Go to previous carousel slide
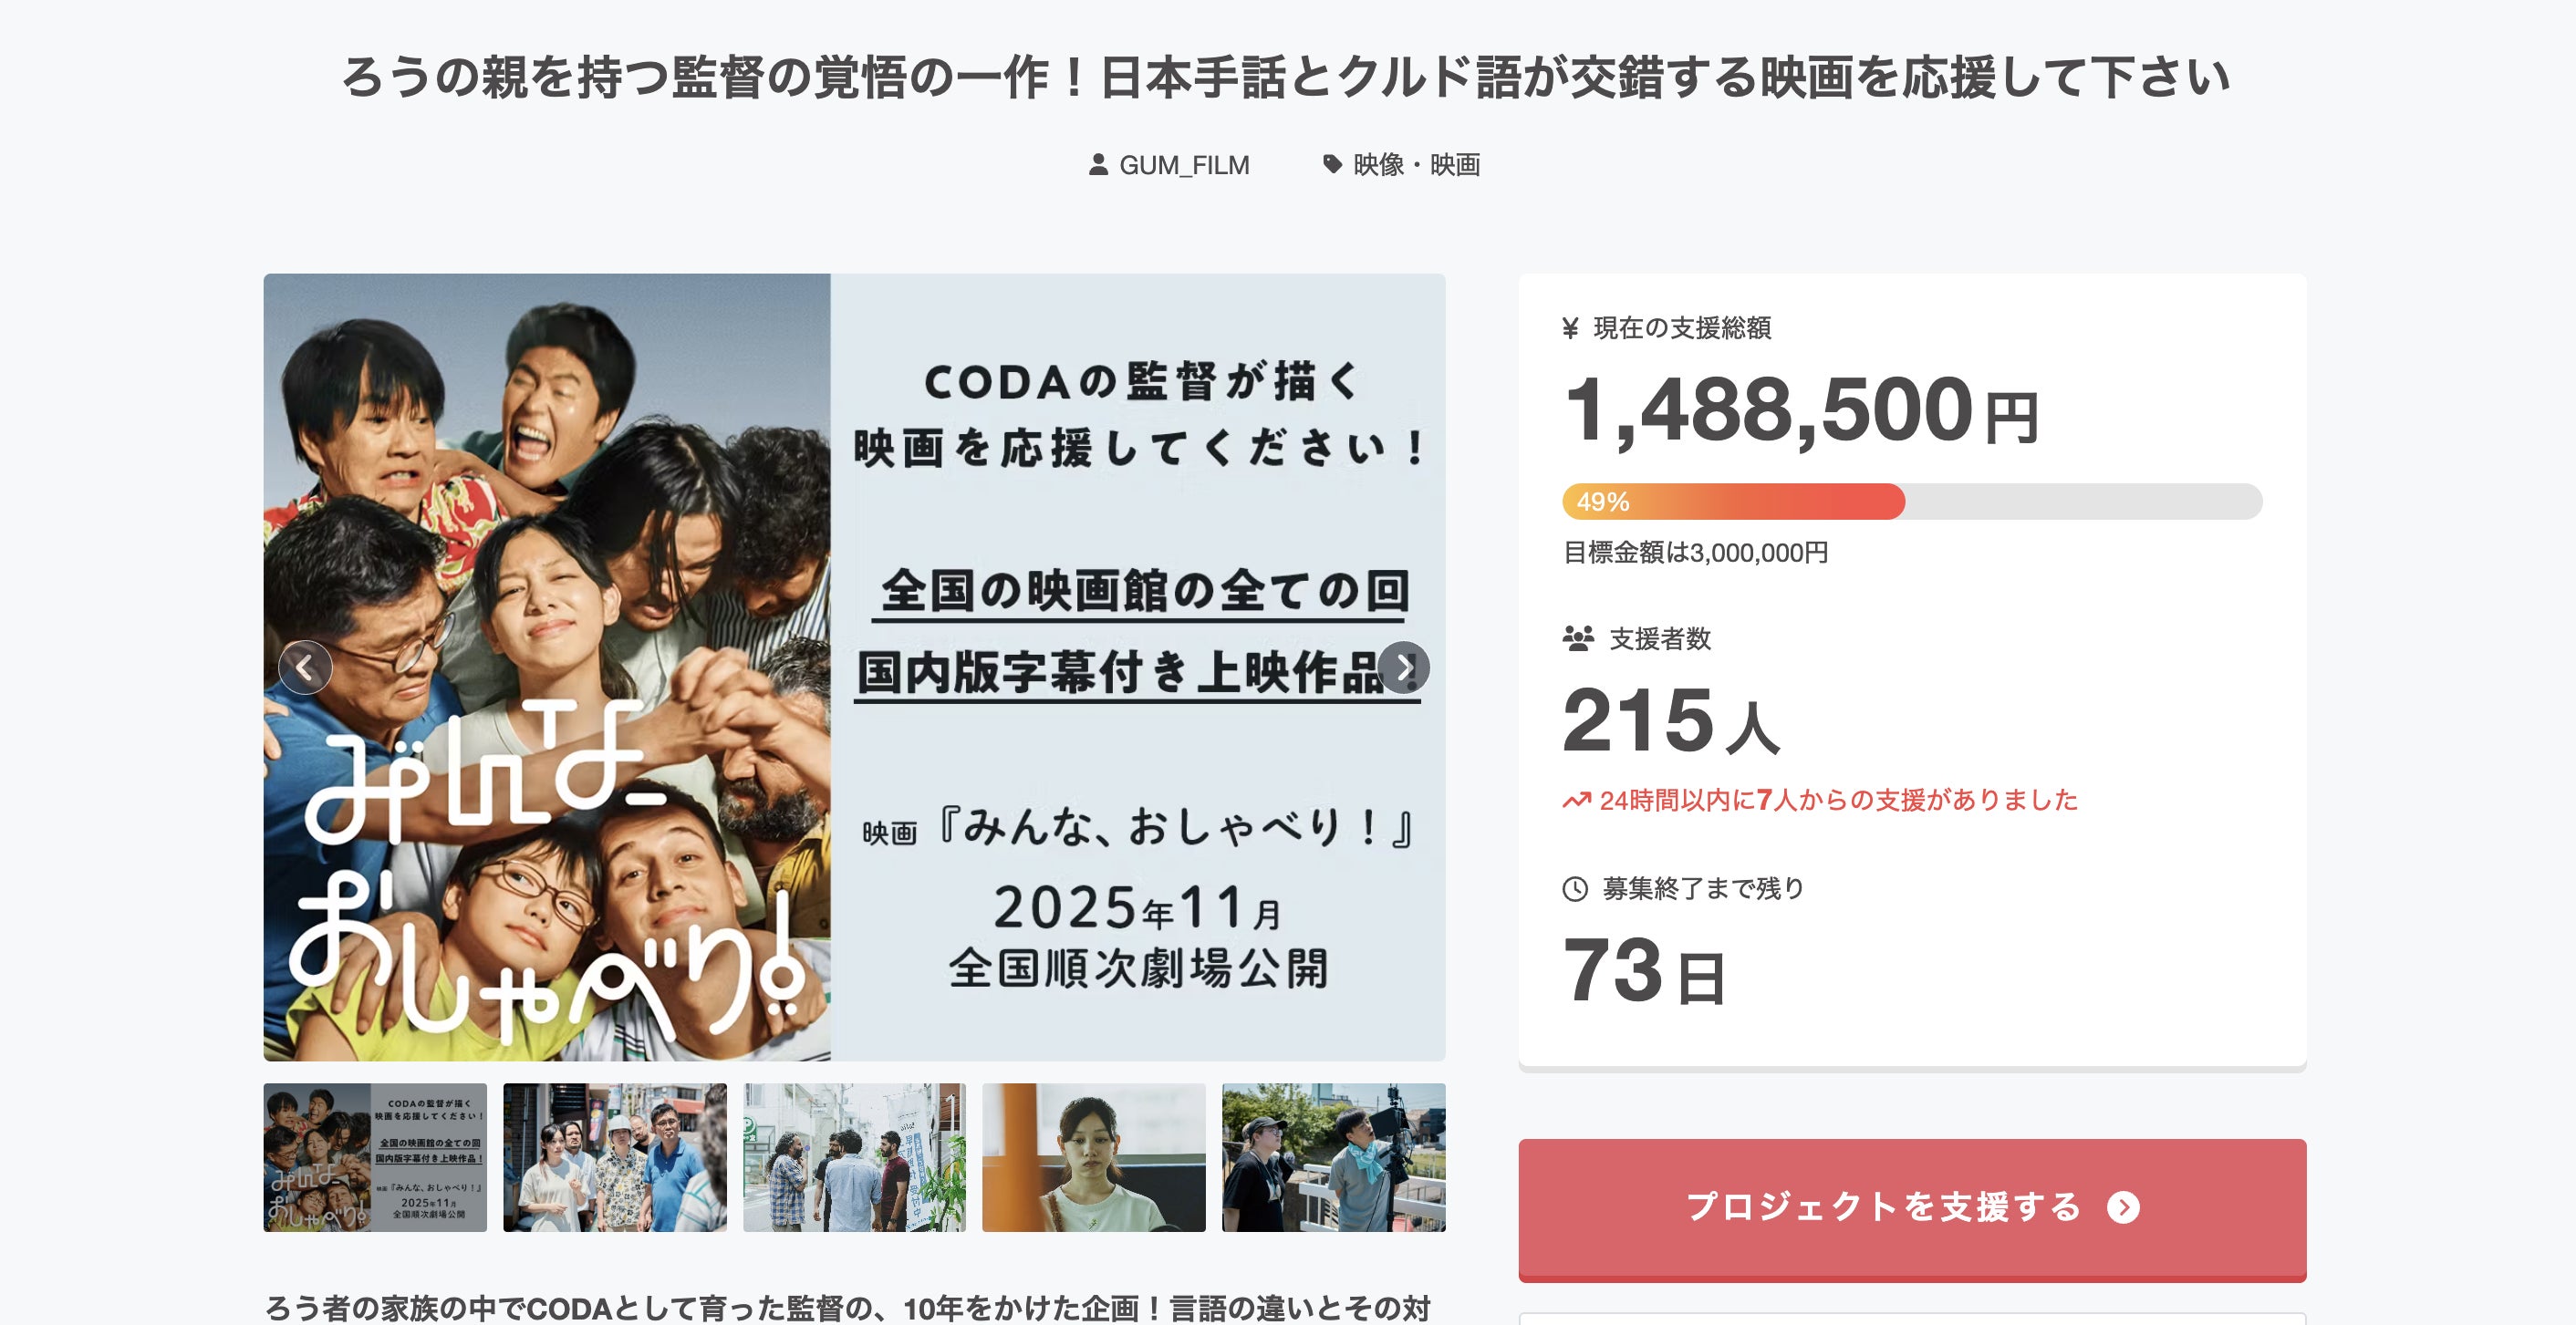This screenshot has width=2576, height=1325. (x=305, y=667)
